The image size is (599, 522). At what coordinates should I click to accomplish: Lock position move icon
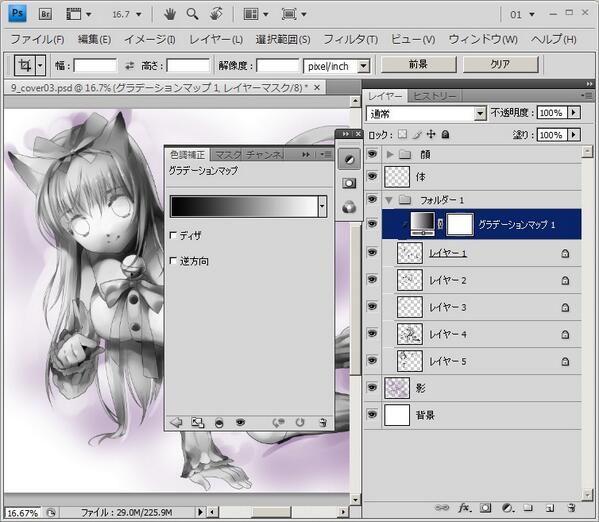click(431, 135)
